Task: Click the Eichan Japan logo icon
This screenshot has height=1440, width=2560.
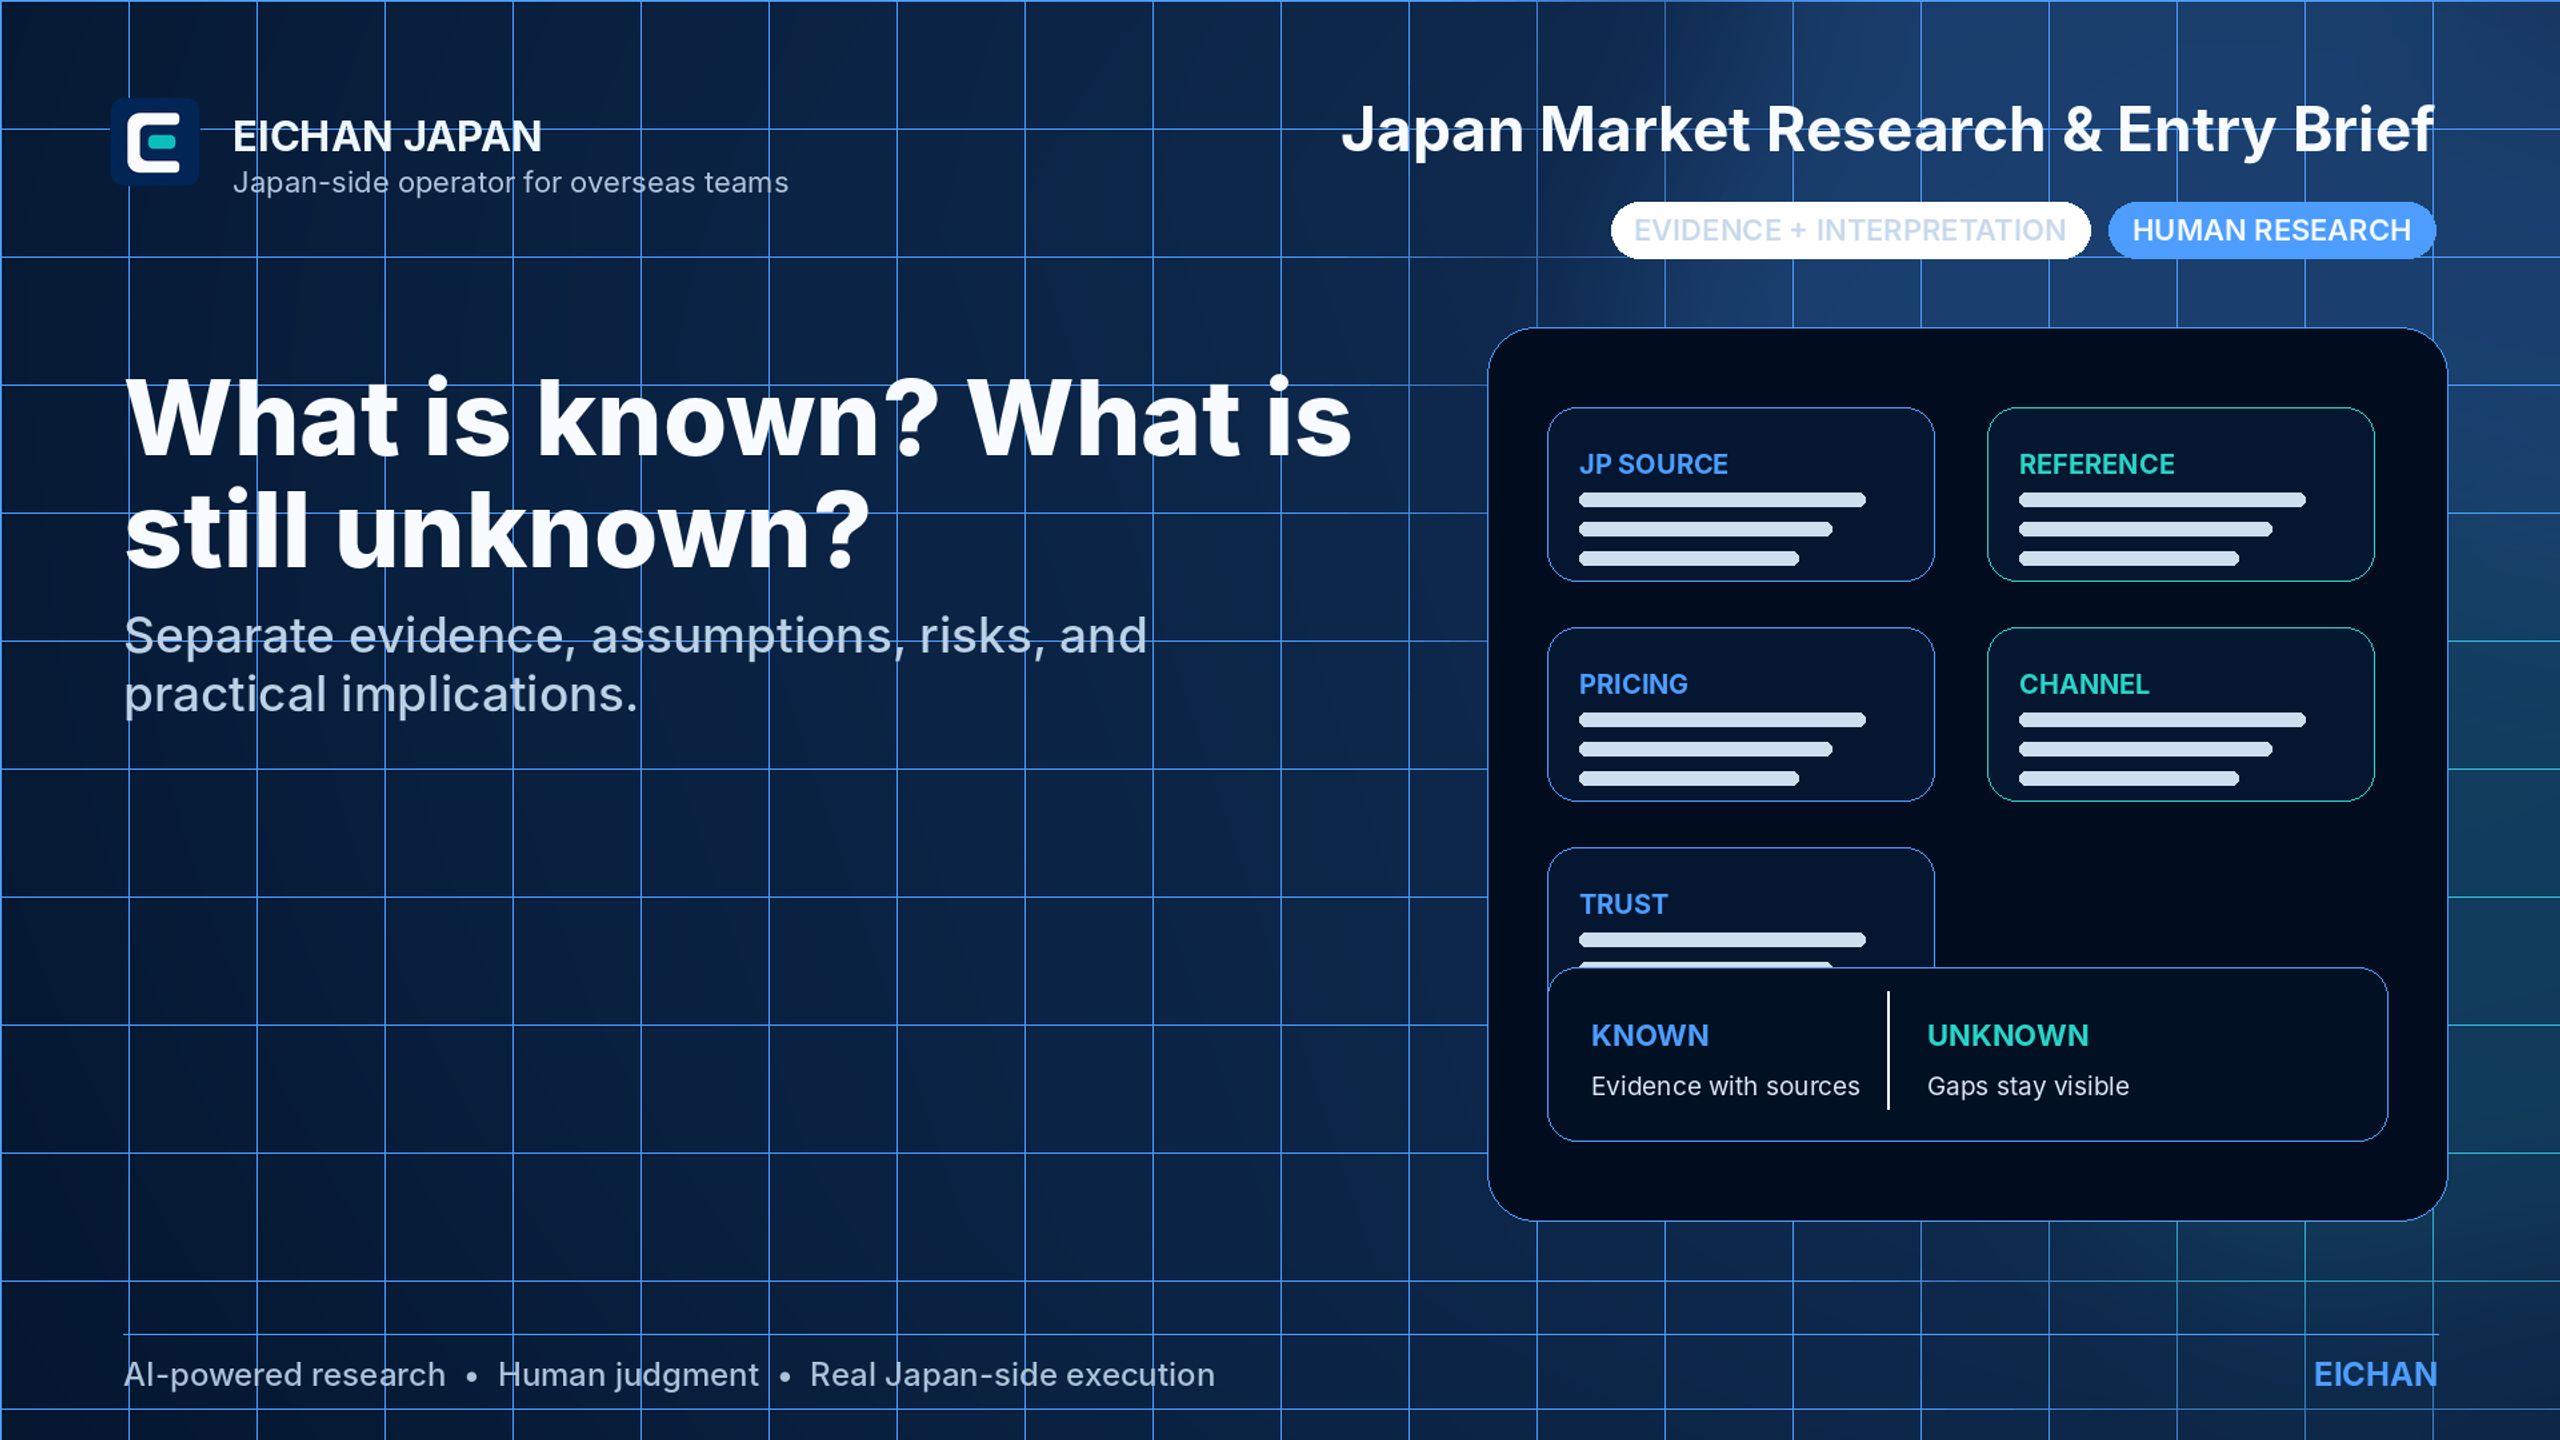Action: click(155, 142)
